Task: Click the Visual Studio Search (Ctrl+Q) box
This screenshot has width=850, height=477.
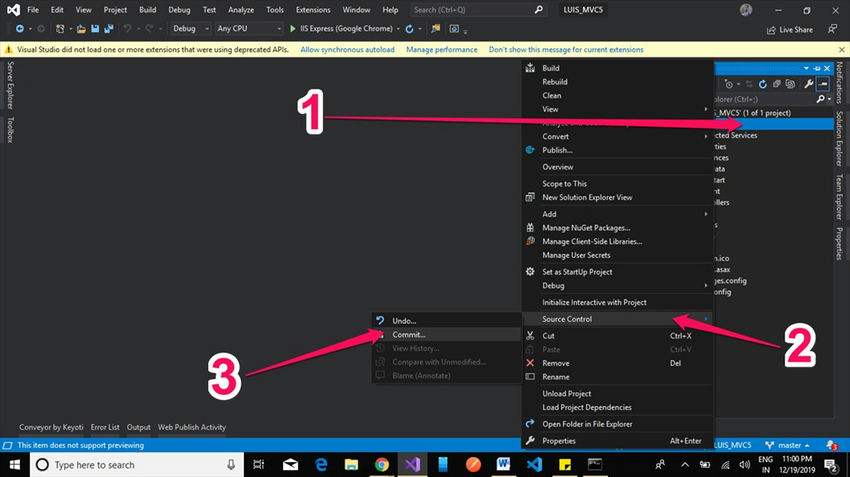Action: [x=477, y=10]
